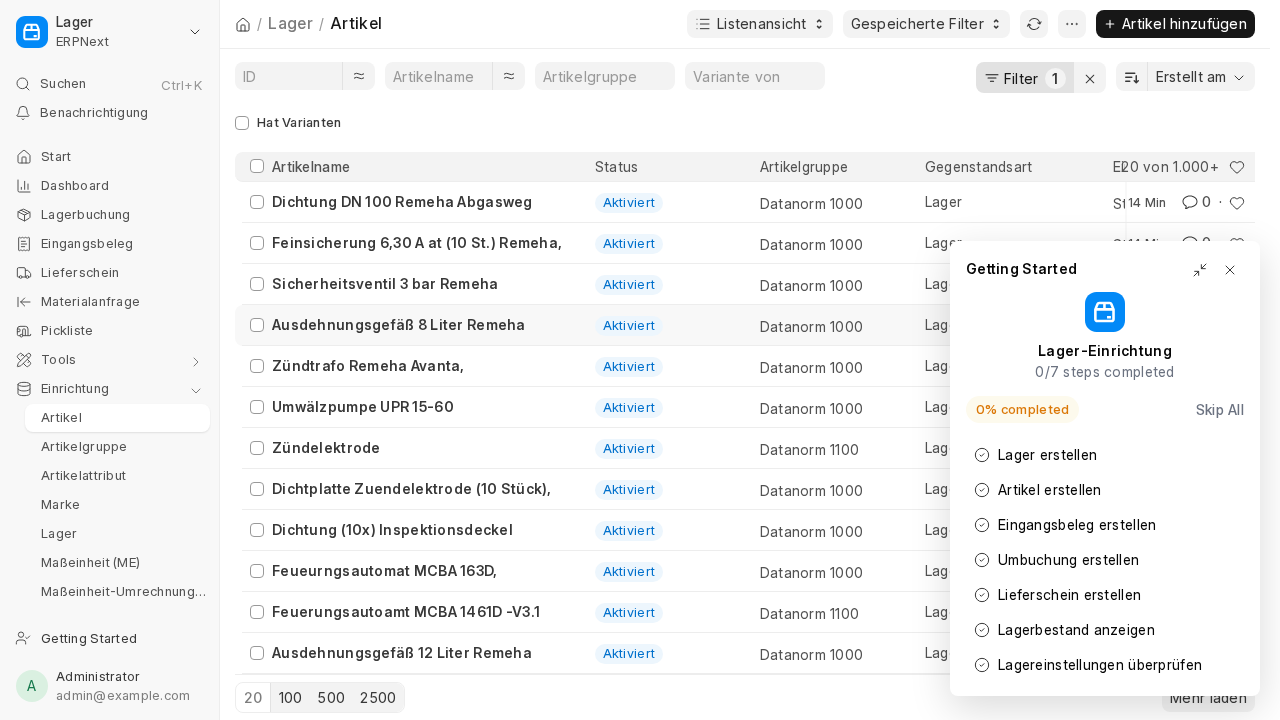Screen dimensions: 1280x720
Task: Set page size to 100
Action: (x=290, y=698)
